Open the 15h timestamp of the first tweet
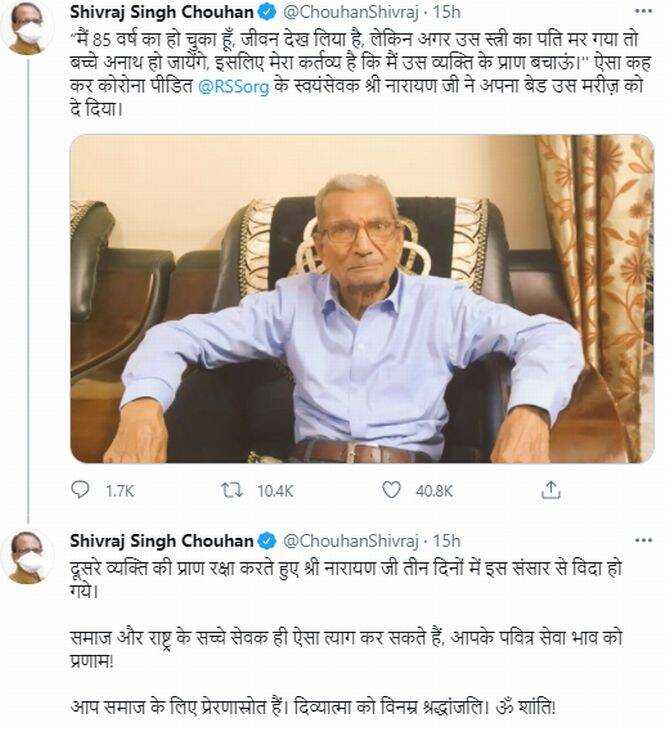 pos(448,14)
